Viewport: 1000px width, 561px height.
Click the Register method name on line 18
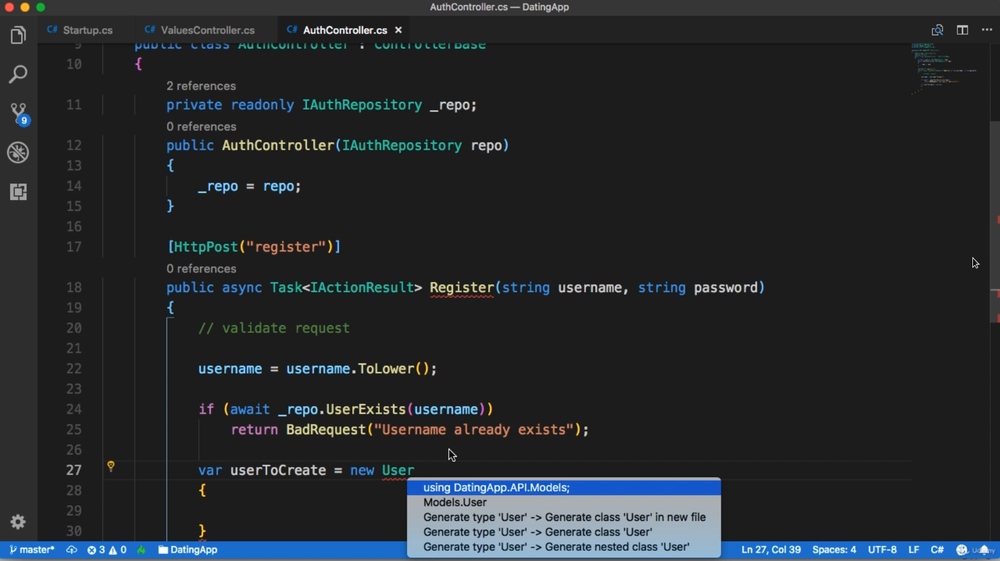tap(461, 288)
